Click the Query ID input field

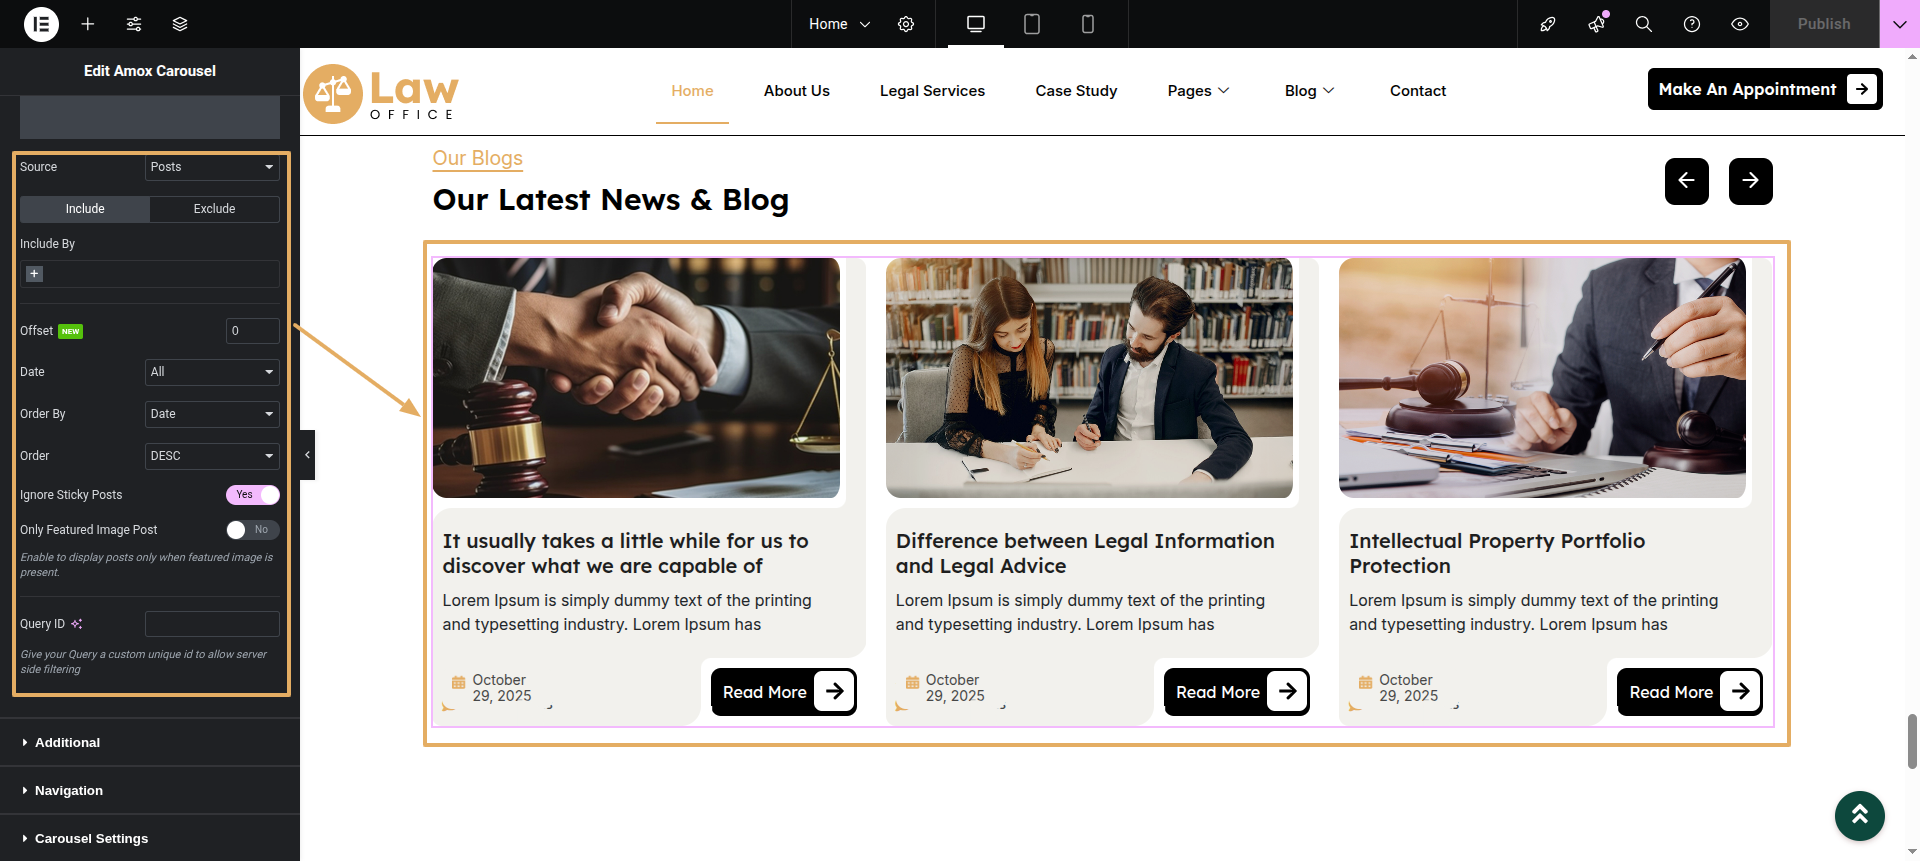pos(212,624)
